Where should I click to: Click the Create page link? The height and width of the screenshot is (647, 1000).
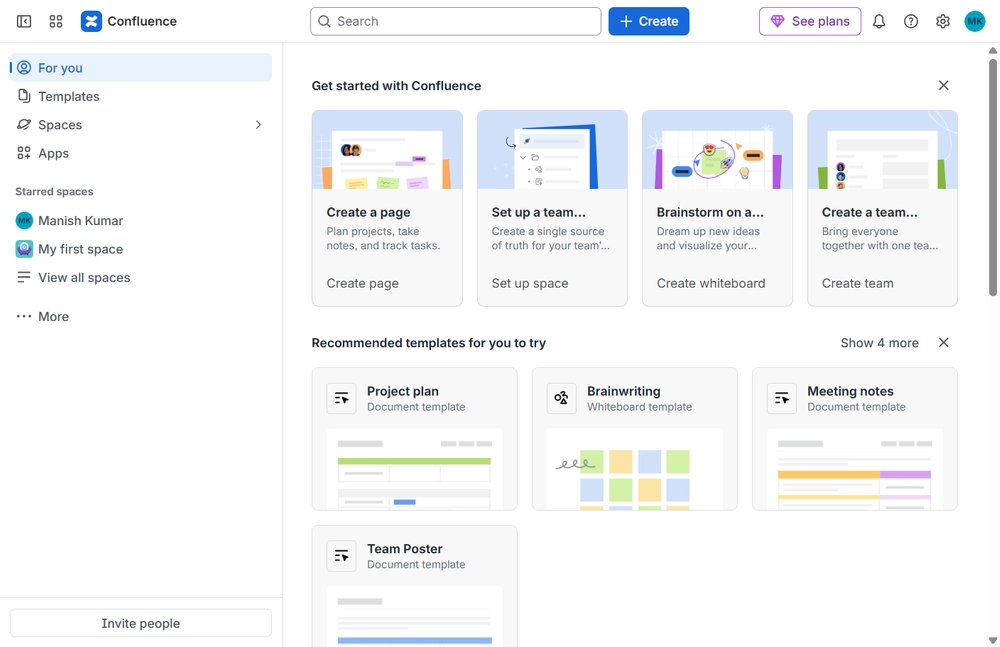(x=362, y=283)
